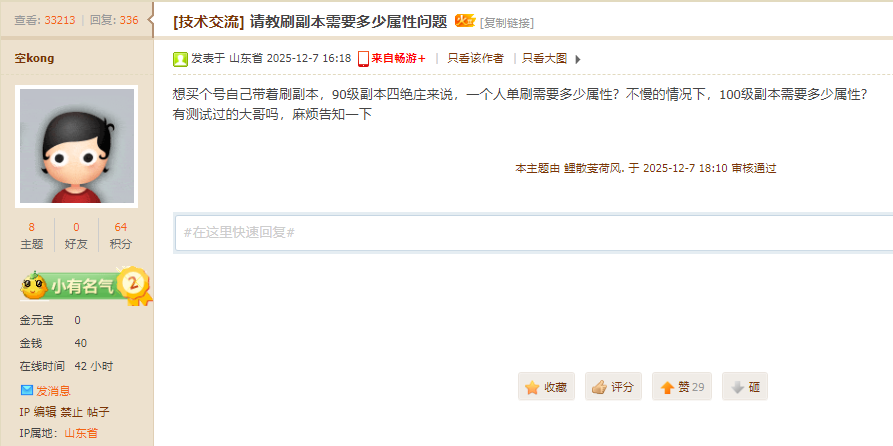Image resolution: width=893 pixels, height=446 pixels.
Task: Click the blue envelope 发消息 icon
Action: pos(27,390)
